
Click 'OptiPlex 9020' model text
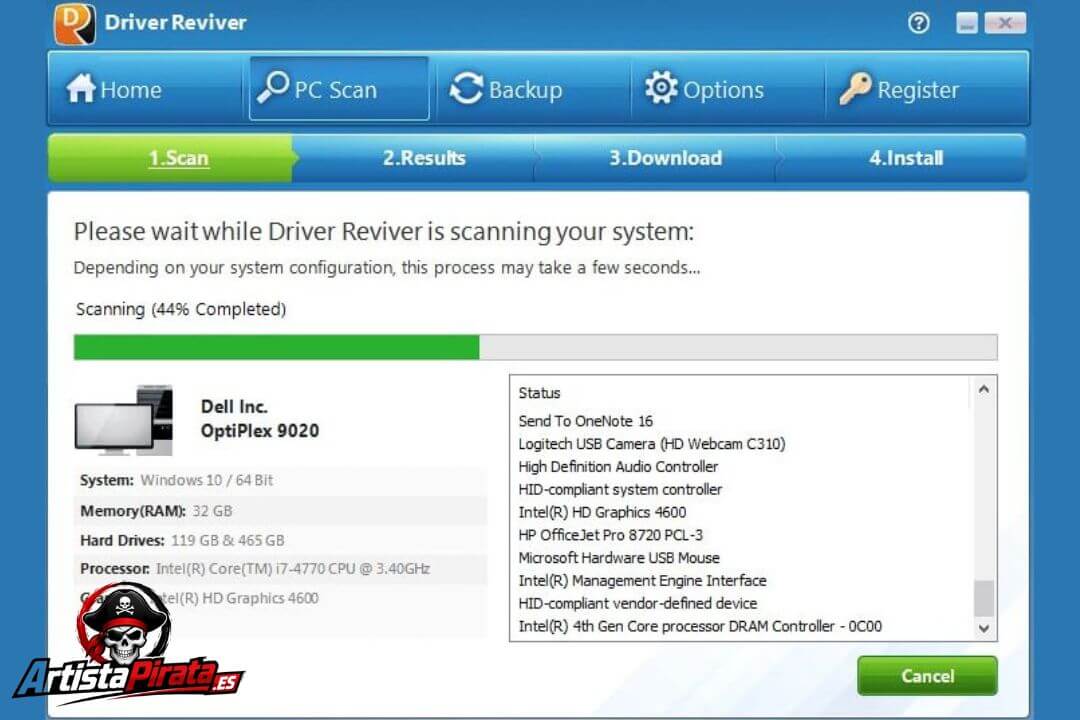tap(260, 431)
